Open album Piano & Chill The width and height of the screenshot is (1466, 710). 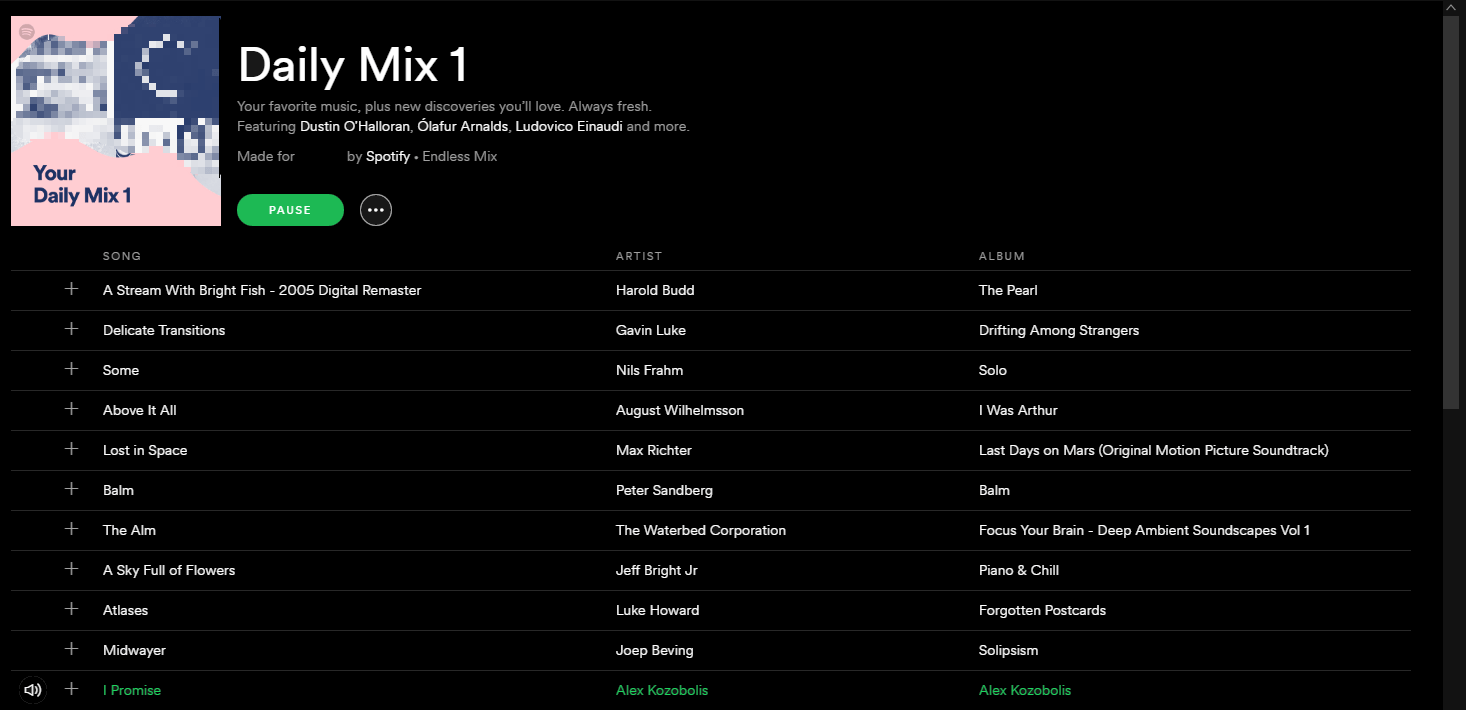1019,570
